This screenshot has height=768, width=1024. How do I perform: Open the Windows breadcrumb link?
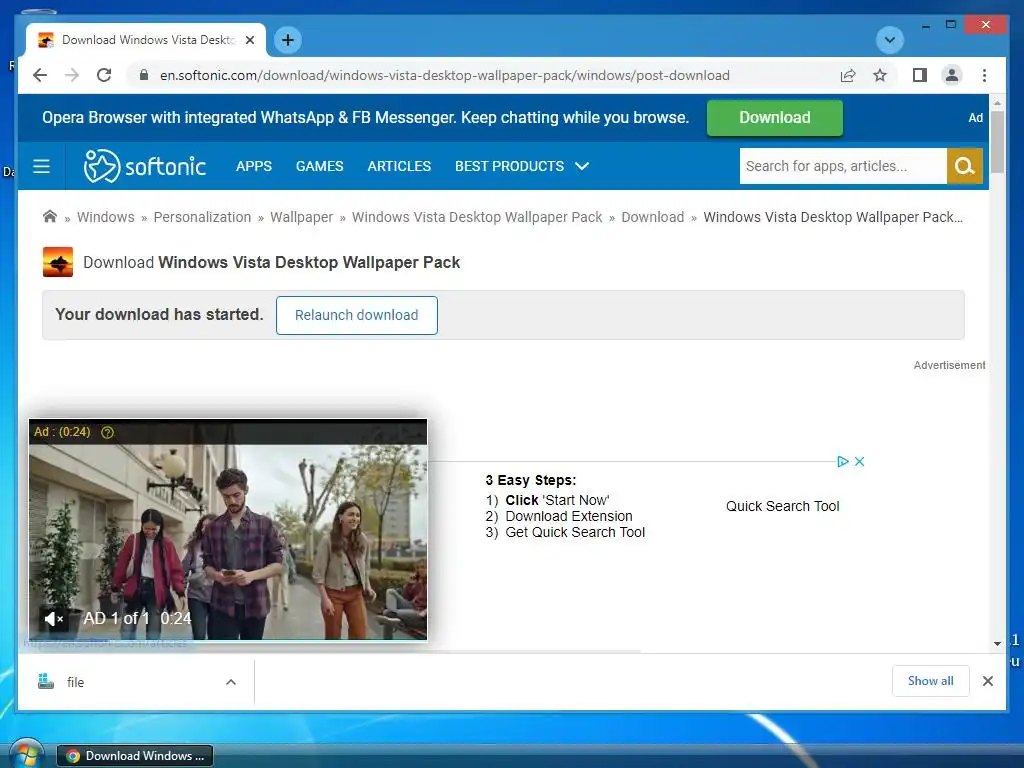pyautogui.click(x=106, y=217)
